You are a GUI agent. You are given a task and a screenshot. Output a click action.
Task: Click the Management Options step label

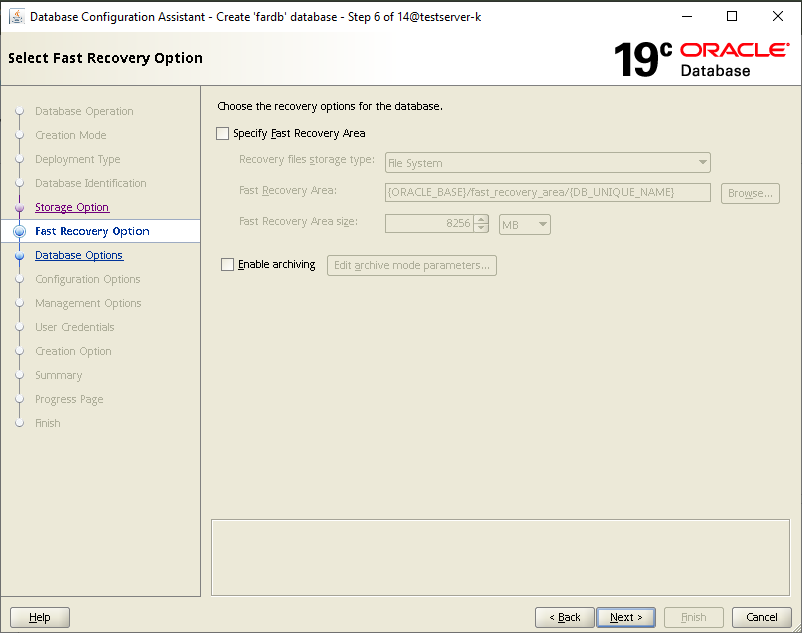tap(88, 303)
